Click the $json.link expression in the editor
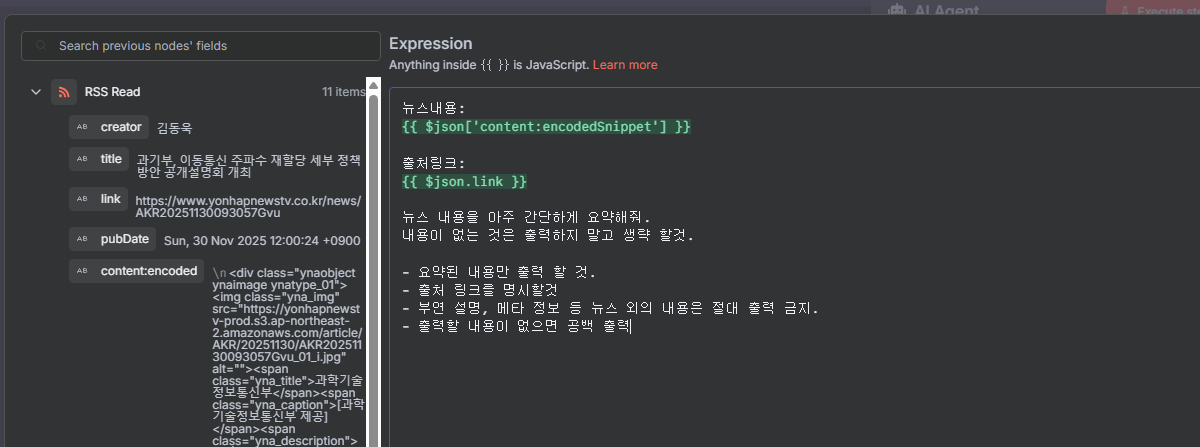The width and height of the screenshot is (1200, 447). point(464,181)
